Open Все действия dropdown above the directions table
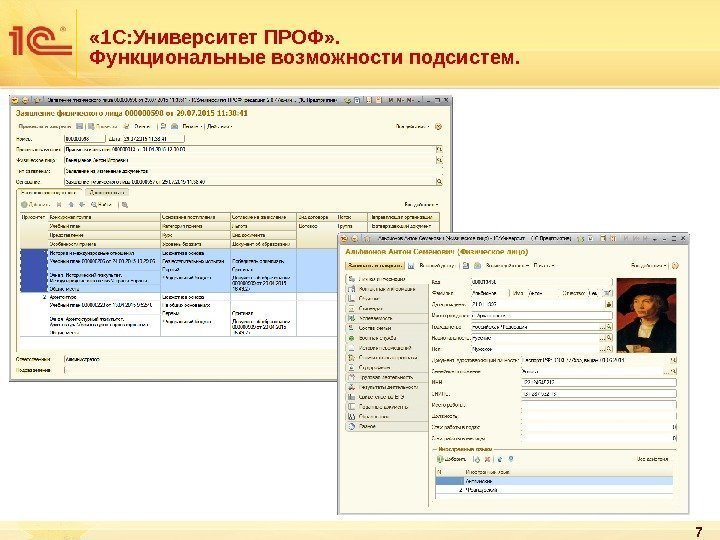Image resolution: width=720 pixels, height=540 pixels. [422, 204]
